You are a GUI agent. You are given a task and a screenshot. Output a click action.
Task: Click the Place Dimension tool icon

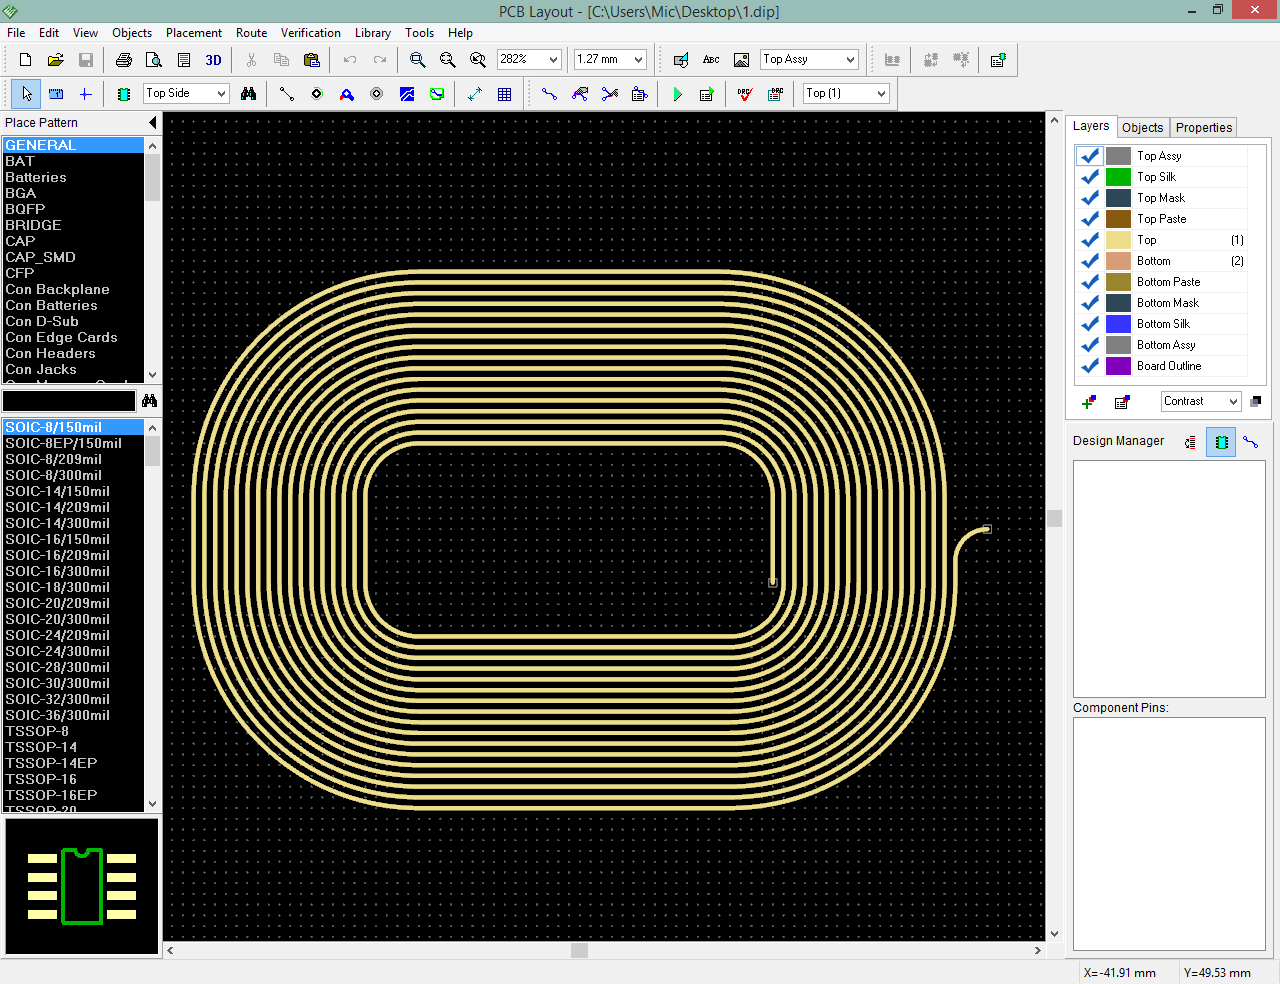[475, 94]
